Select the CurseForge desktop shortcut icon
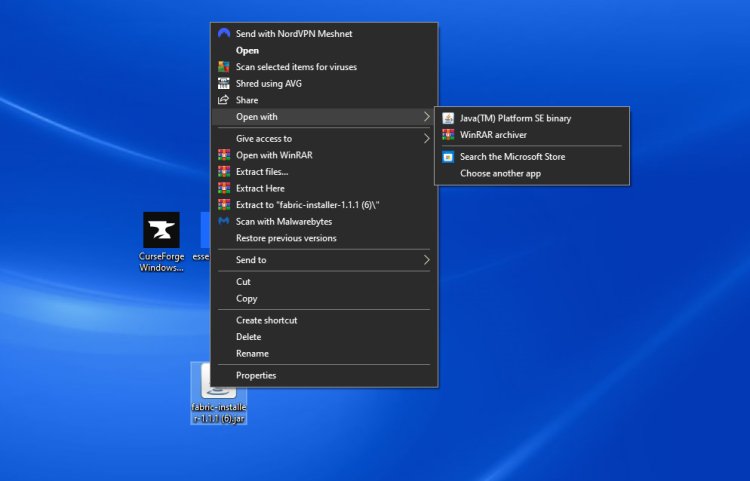Viewport: 750px width, 481px height. [x=161, y=230]
